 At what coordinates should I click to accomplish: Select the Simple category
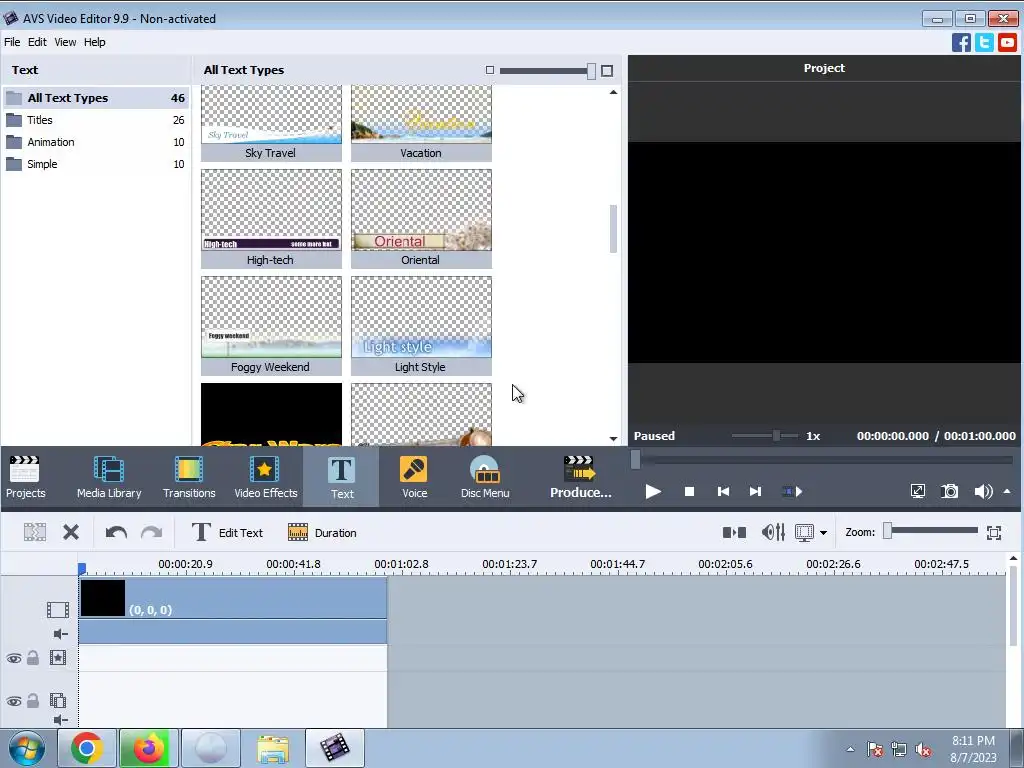click(x=96, y=165)
